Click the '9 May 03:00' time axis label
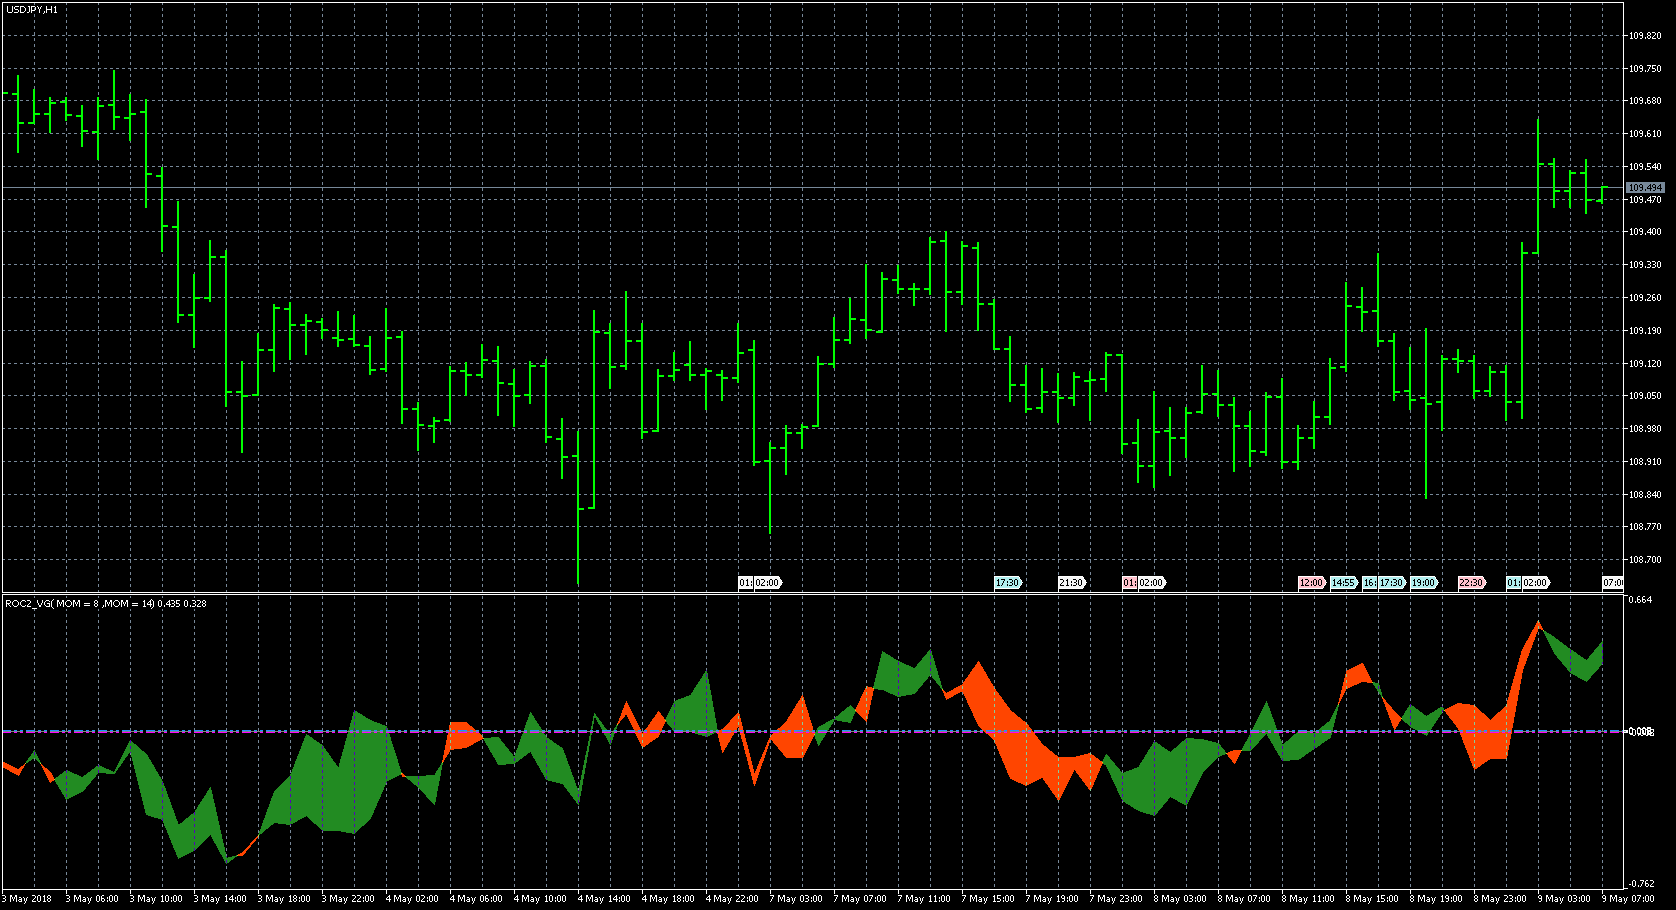The image size is (1676, 910). [x=1564, y=899]
